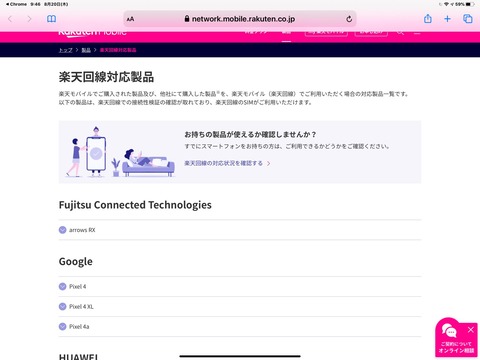Open the online consultation chat bubble
480x360 pixels.
pos(456,337)
